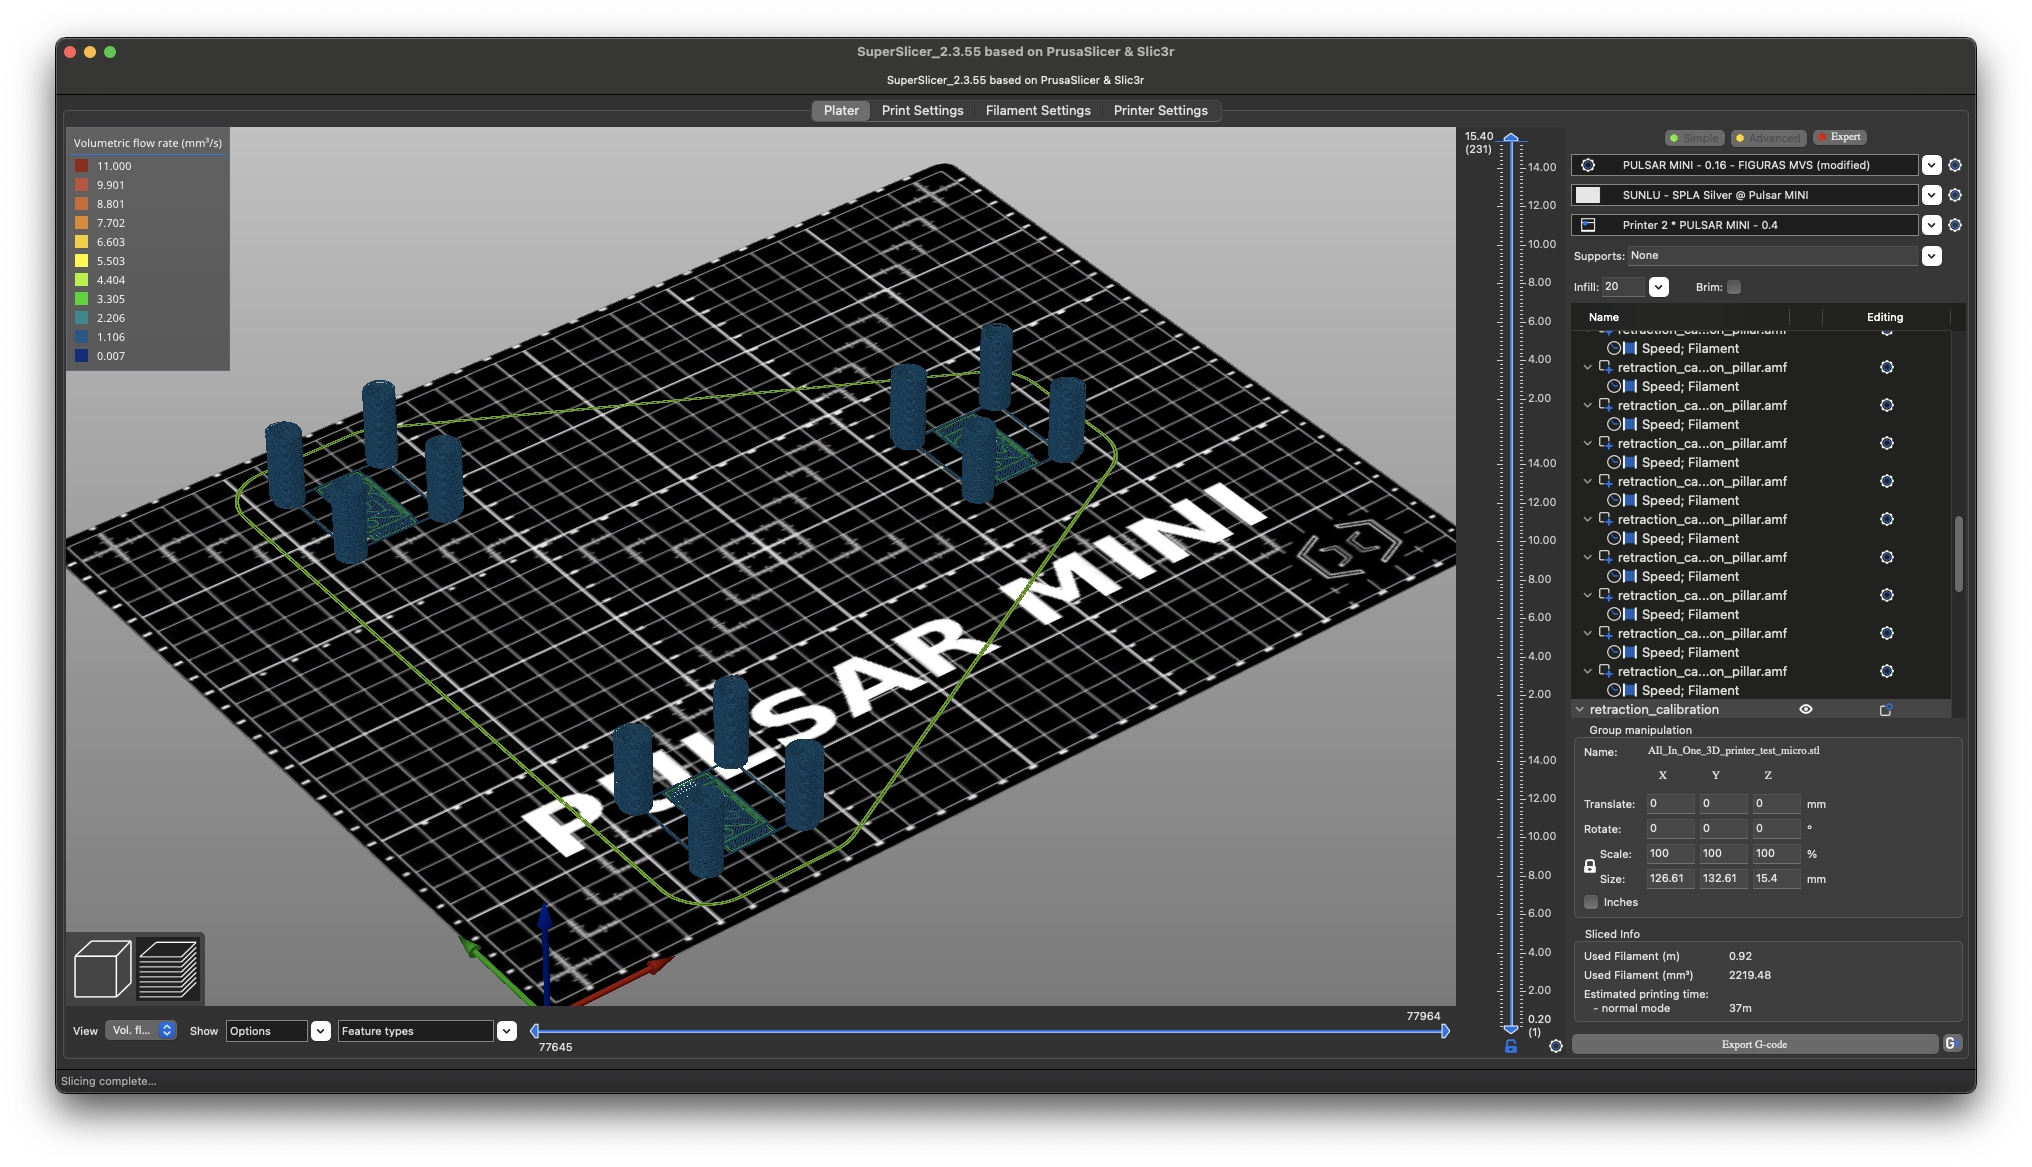Screen dimensions: 2032x1167
Task: Open printer preset dropdown arrow
Action: [x=1932, y=225]
